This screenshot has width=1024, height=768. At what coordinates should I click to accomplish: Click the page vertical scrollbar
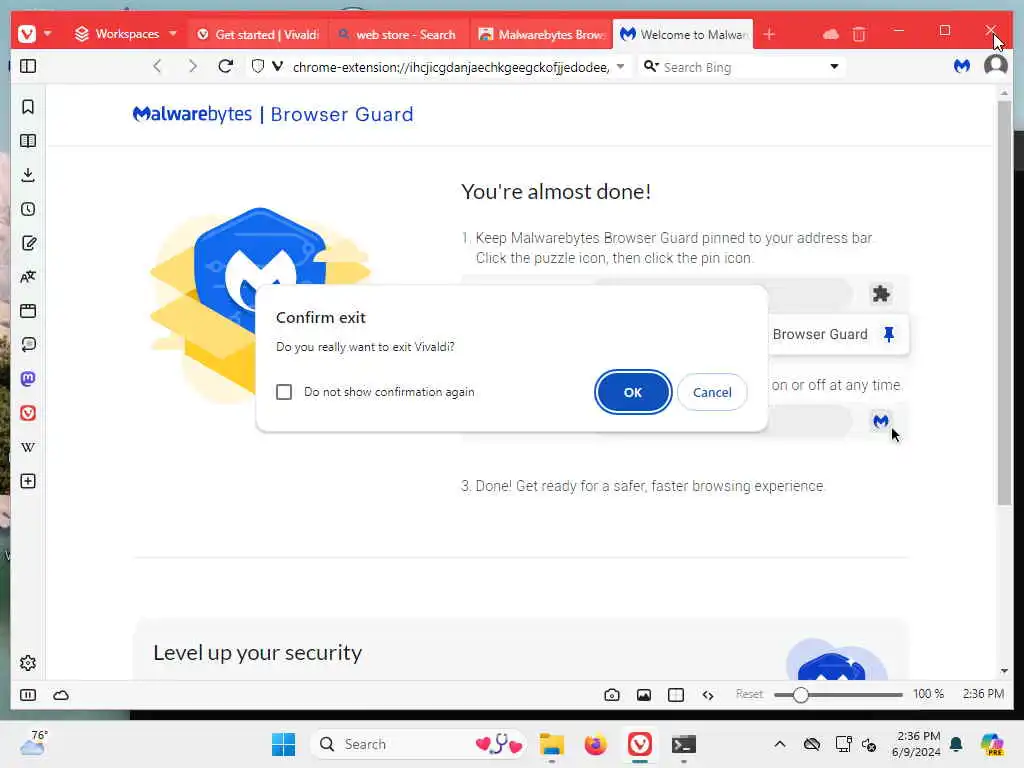[1004, 303]
